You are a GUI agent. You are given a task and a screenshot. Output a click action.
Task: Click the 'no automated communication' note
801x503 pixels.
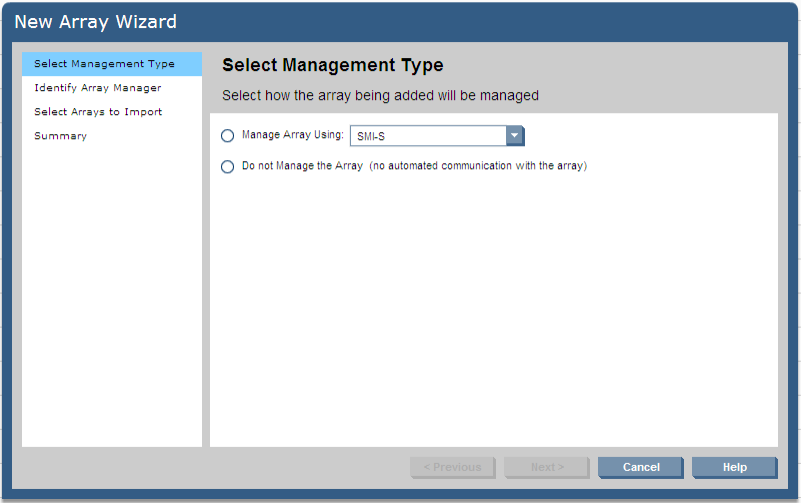click(478, 166)
